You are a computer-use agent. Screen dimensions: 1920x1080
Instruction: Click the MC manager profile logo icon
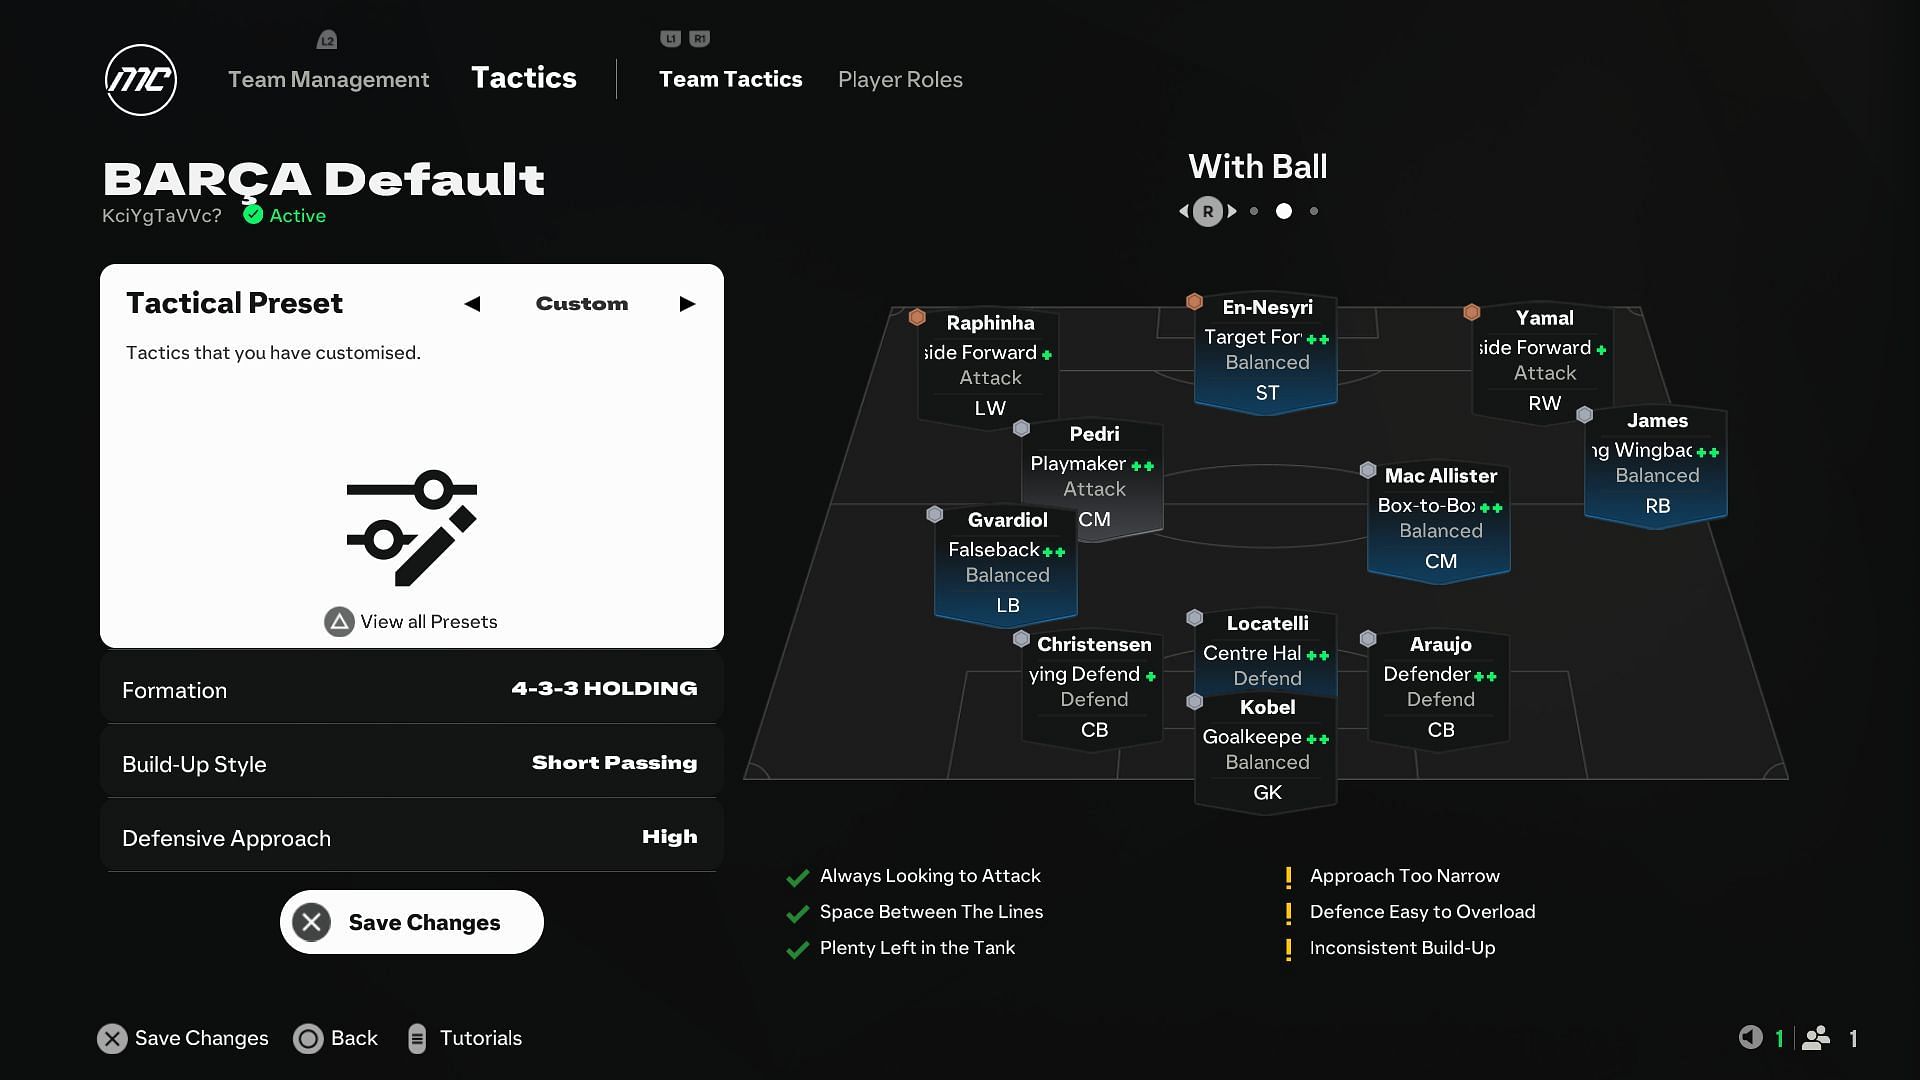(x=140, y=79)
